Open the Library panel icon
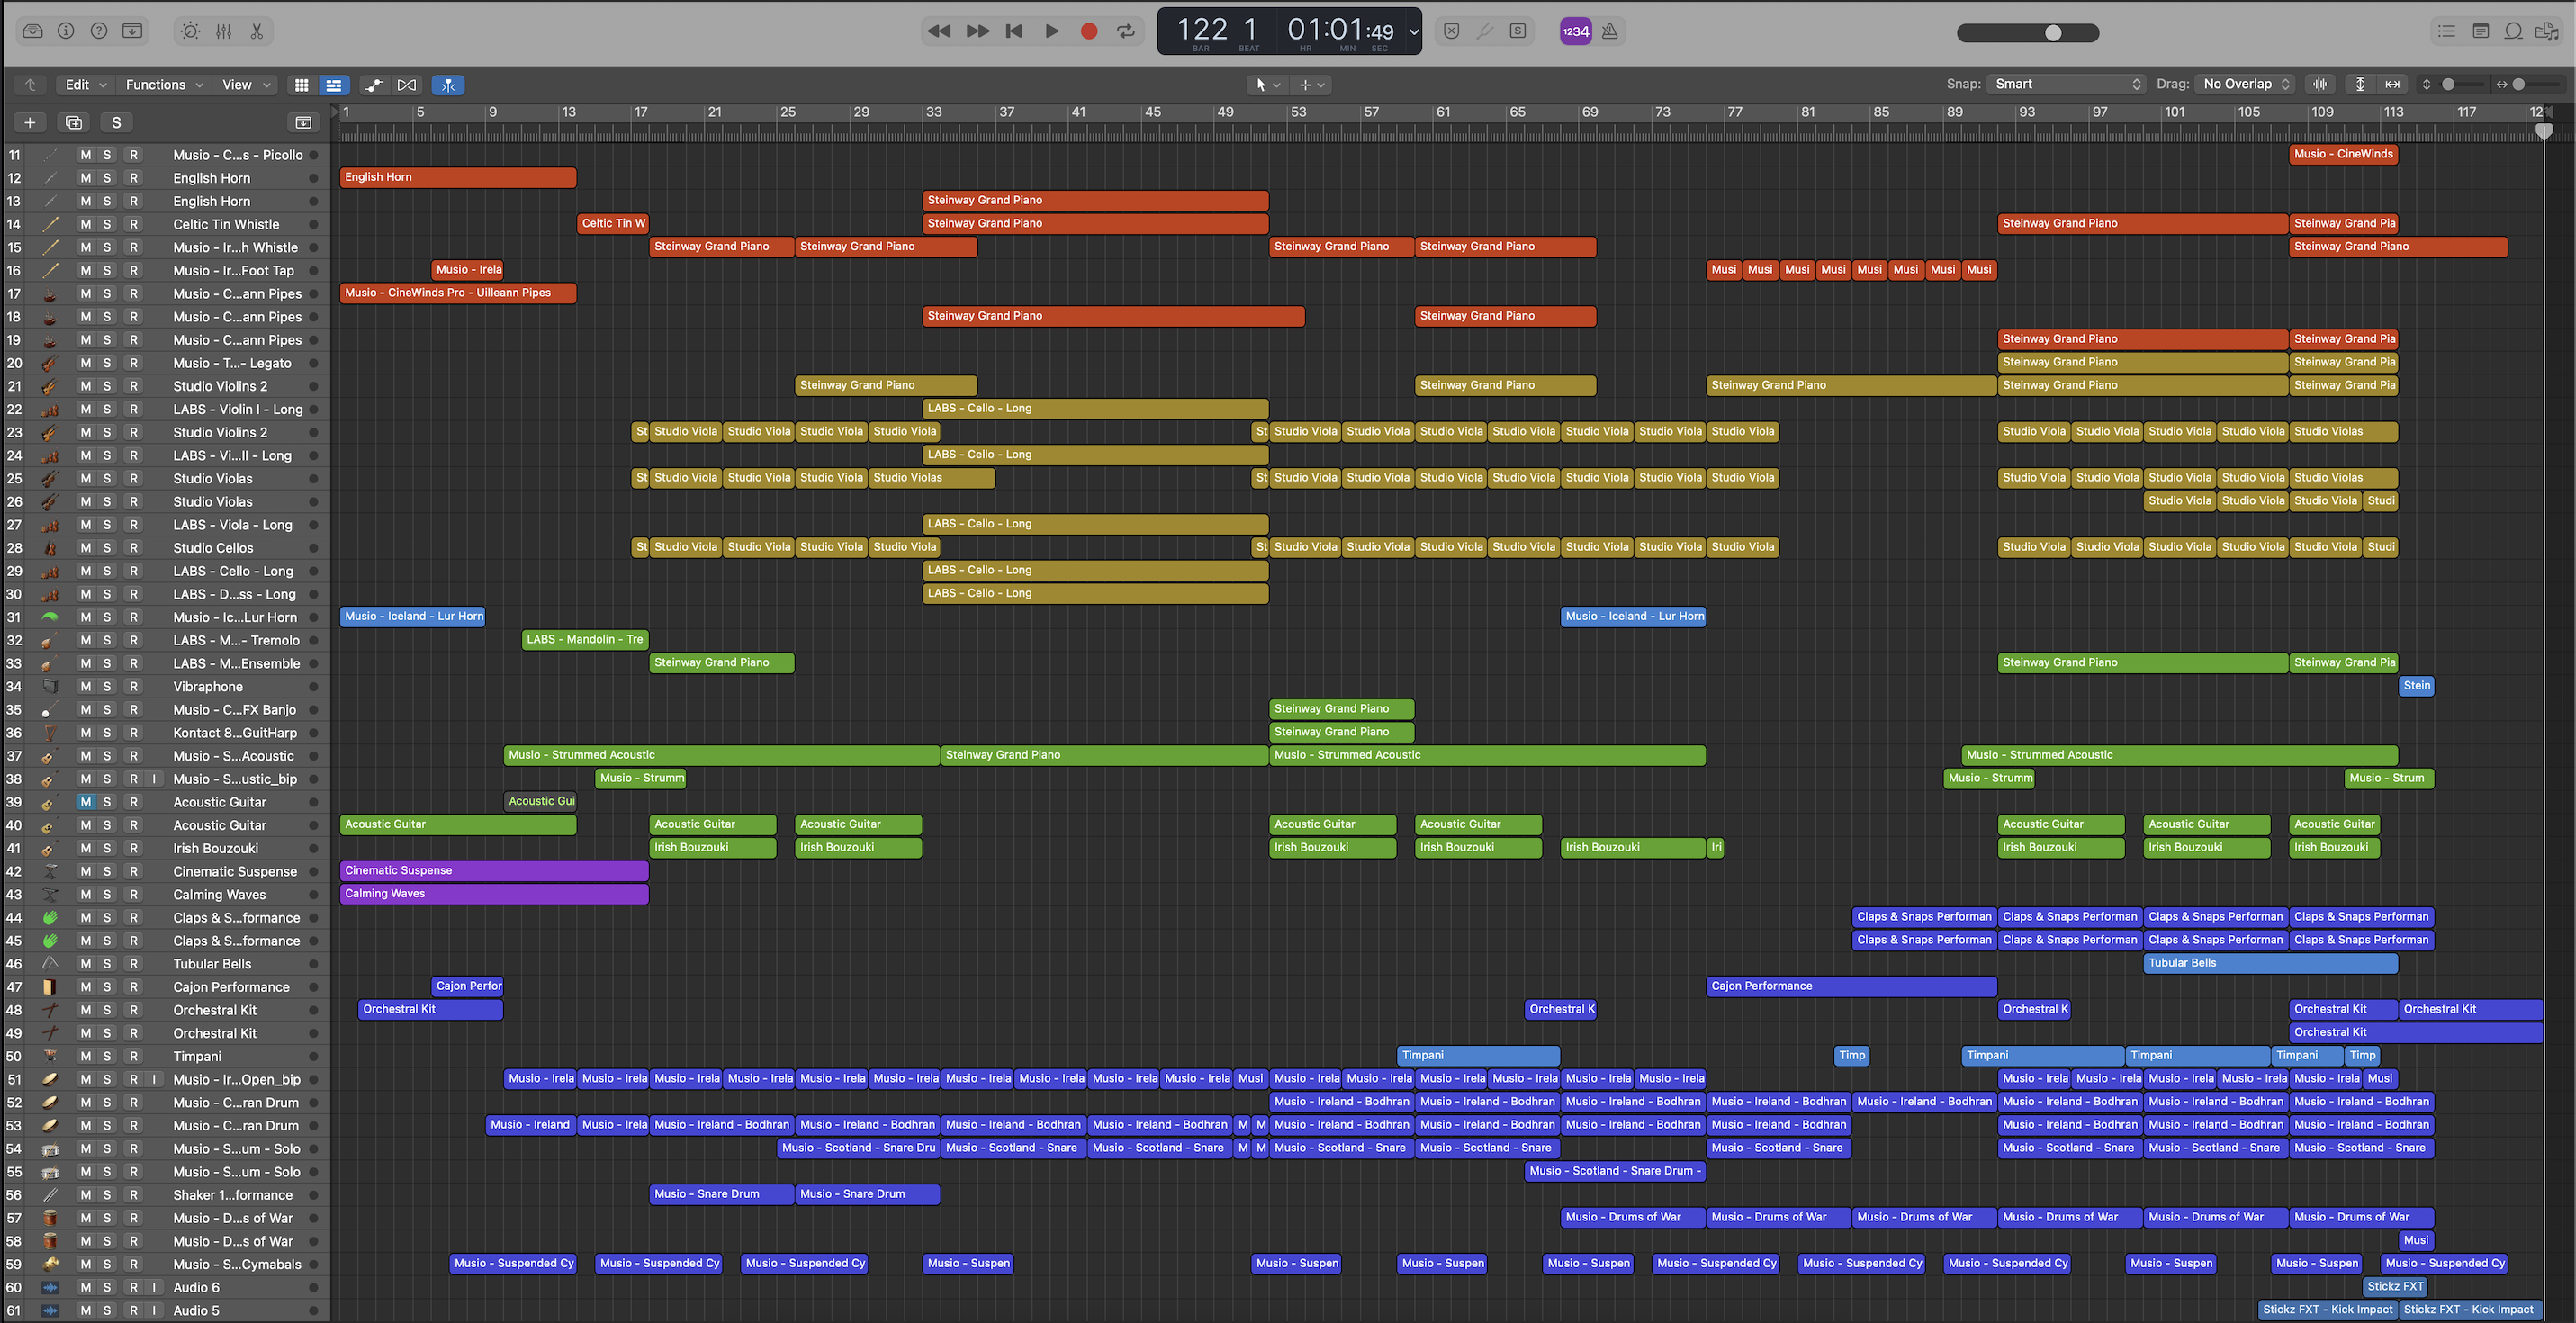This screenshot has width=2576, height=1323. (32, 31)
